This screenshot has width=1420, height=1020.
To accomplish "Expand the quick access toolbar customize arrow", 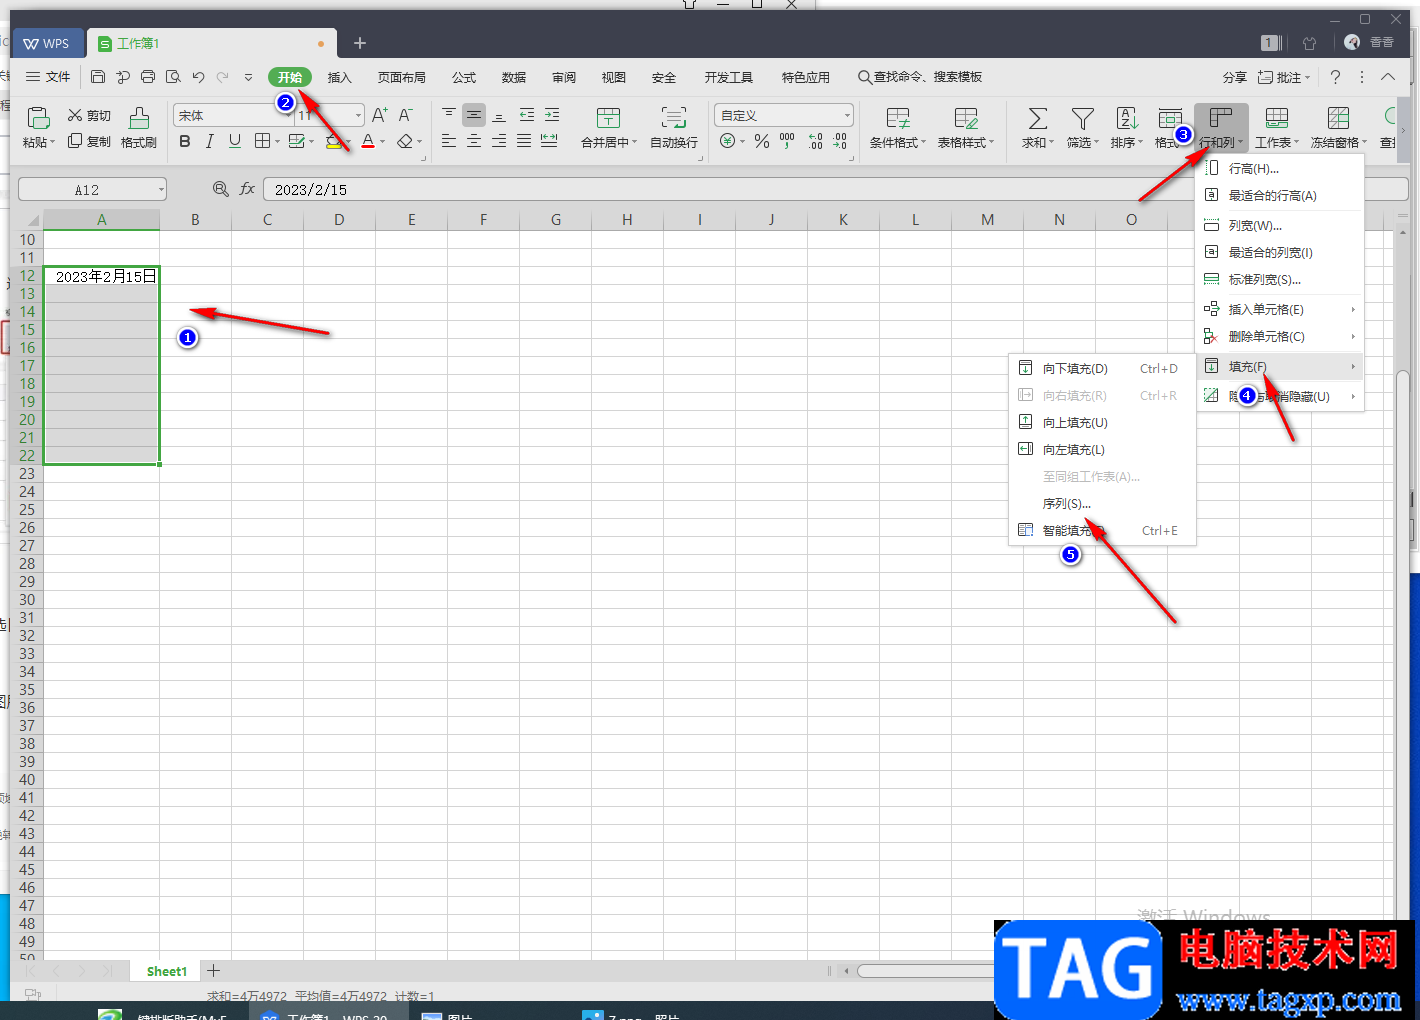I will [x=248, y=77].
